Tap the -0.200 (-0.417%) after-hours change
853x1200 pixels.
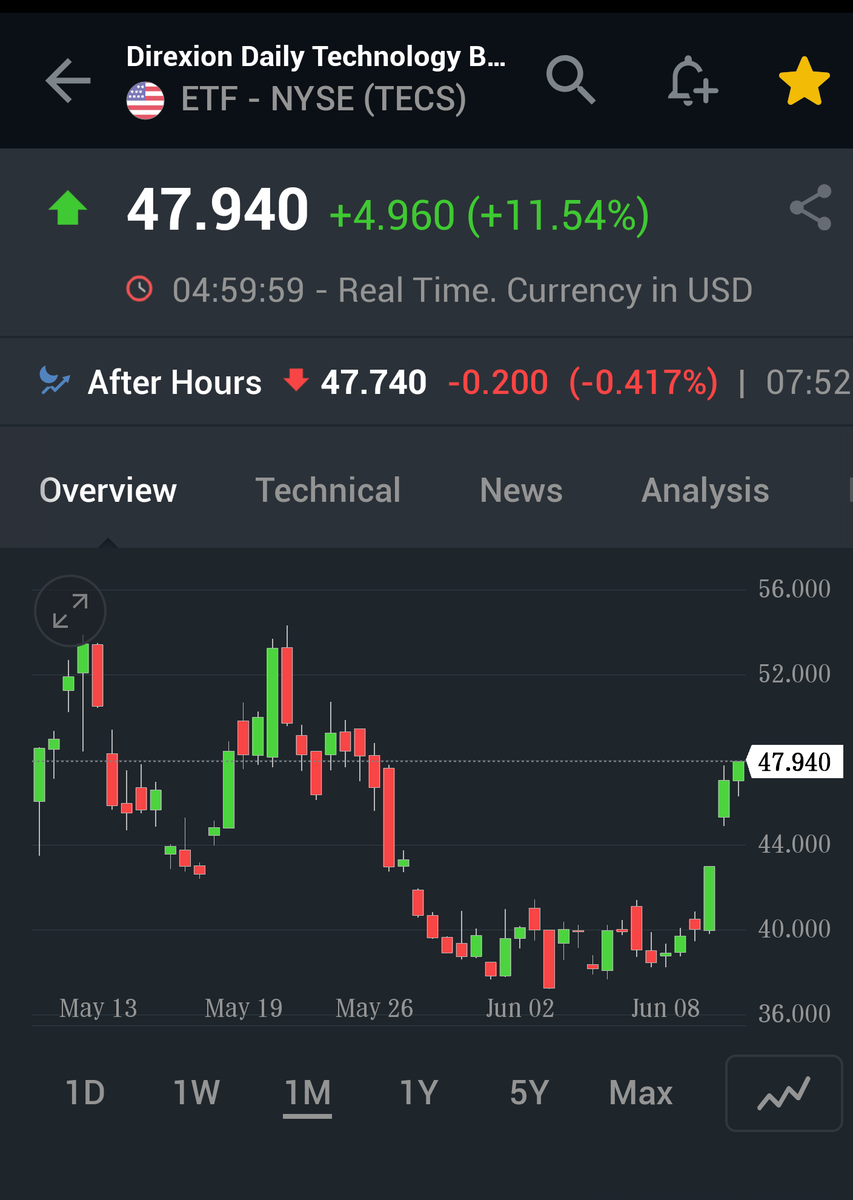[x=583, y=382]
